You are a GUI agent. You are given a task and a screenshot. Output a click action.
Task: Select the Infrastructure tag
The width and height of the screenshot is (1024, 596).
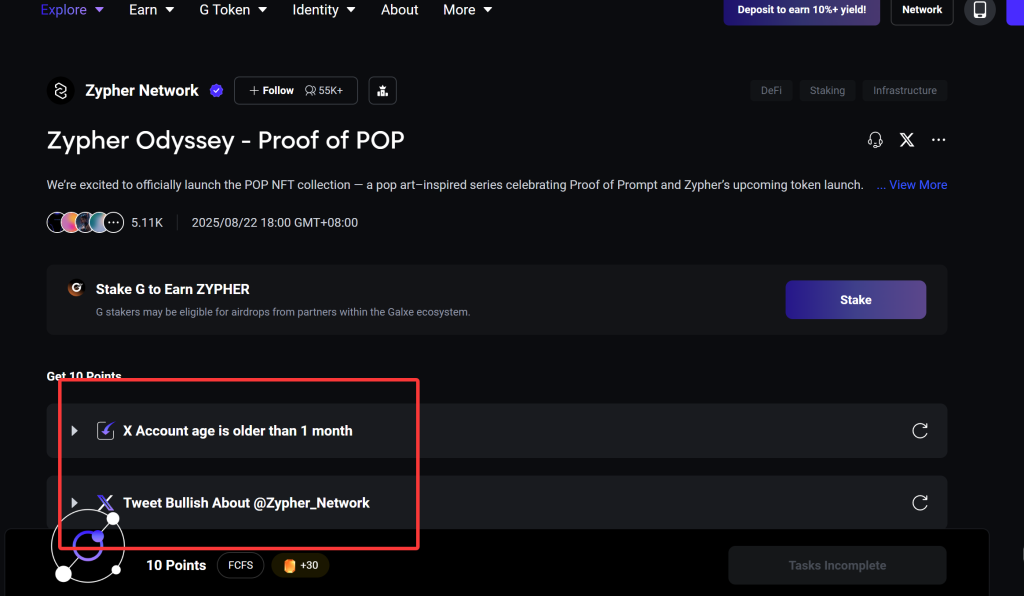coord(905,91)
